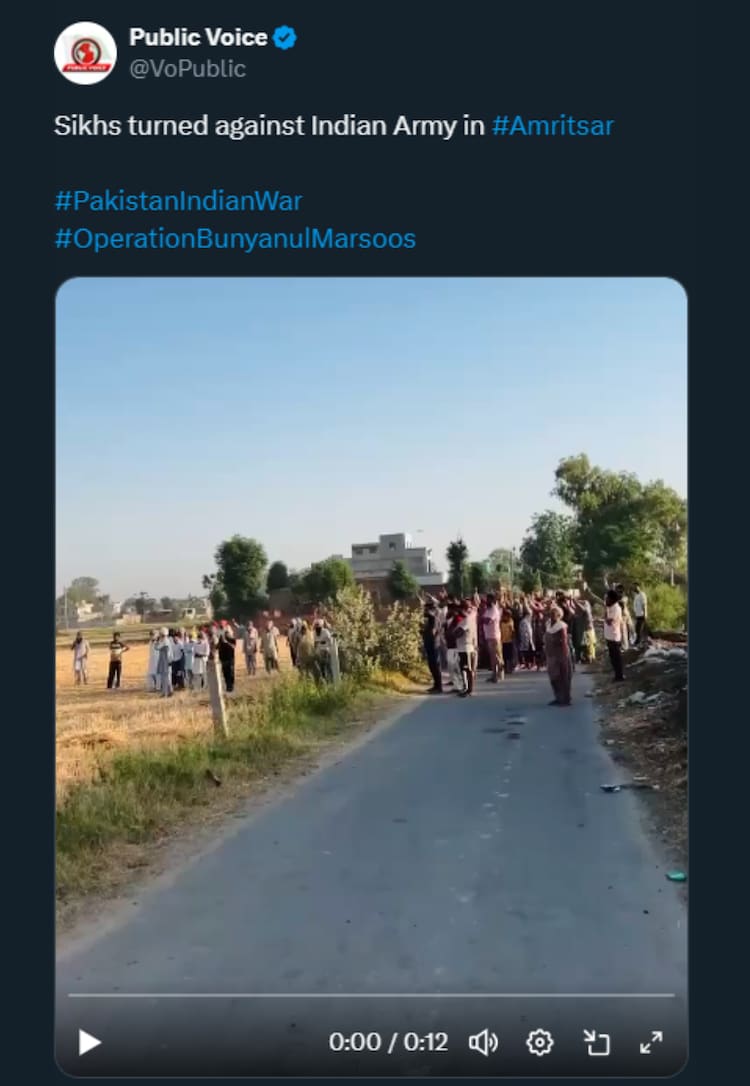Click the building in the video background
This screenshot has height=1086, width=750.
[x=393, y=558]
